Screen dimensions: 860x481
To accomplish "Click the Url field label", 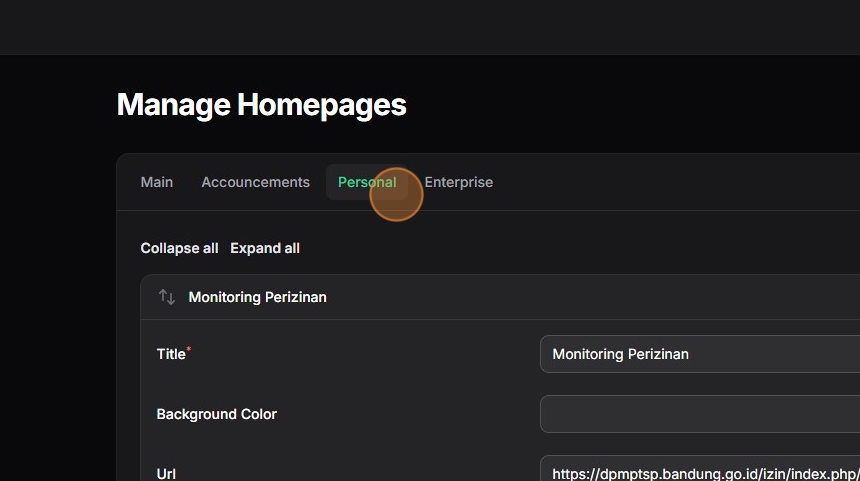I will pyautogui.click(x=166, y=473).
